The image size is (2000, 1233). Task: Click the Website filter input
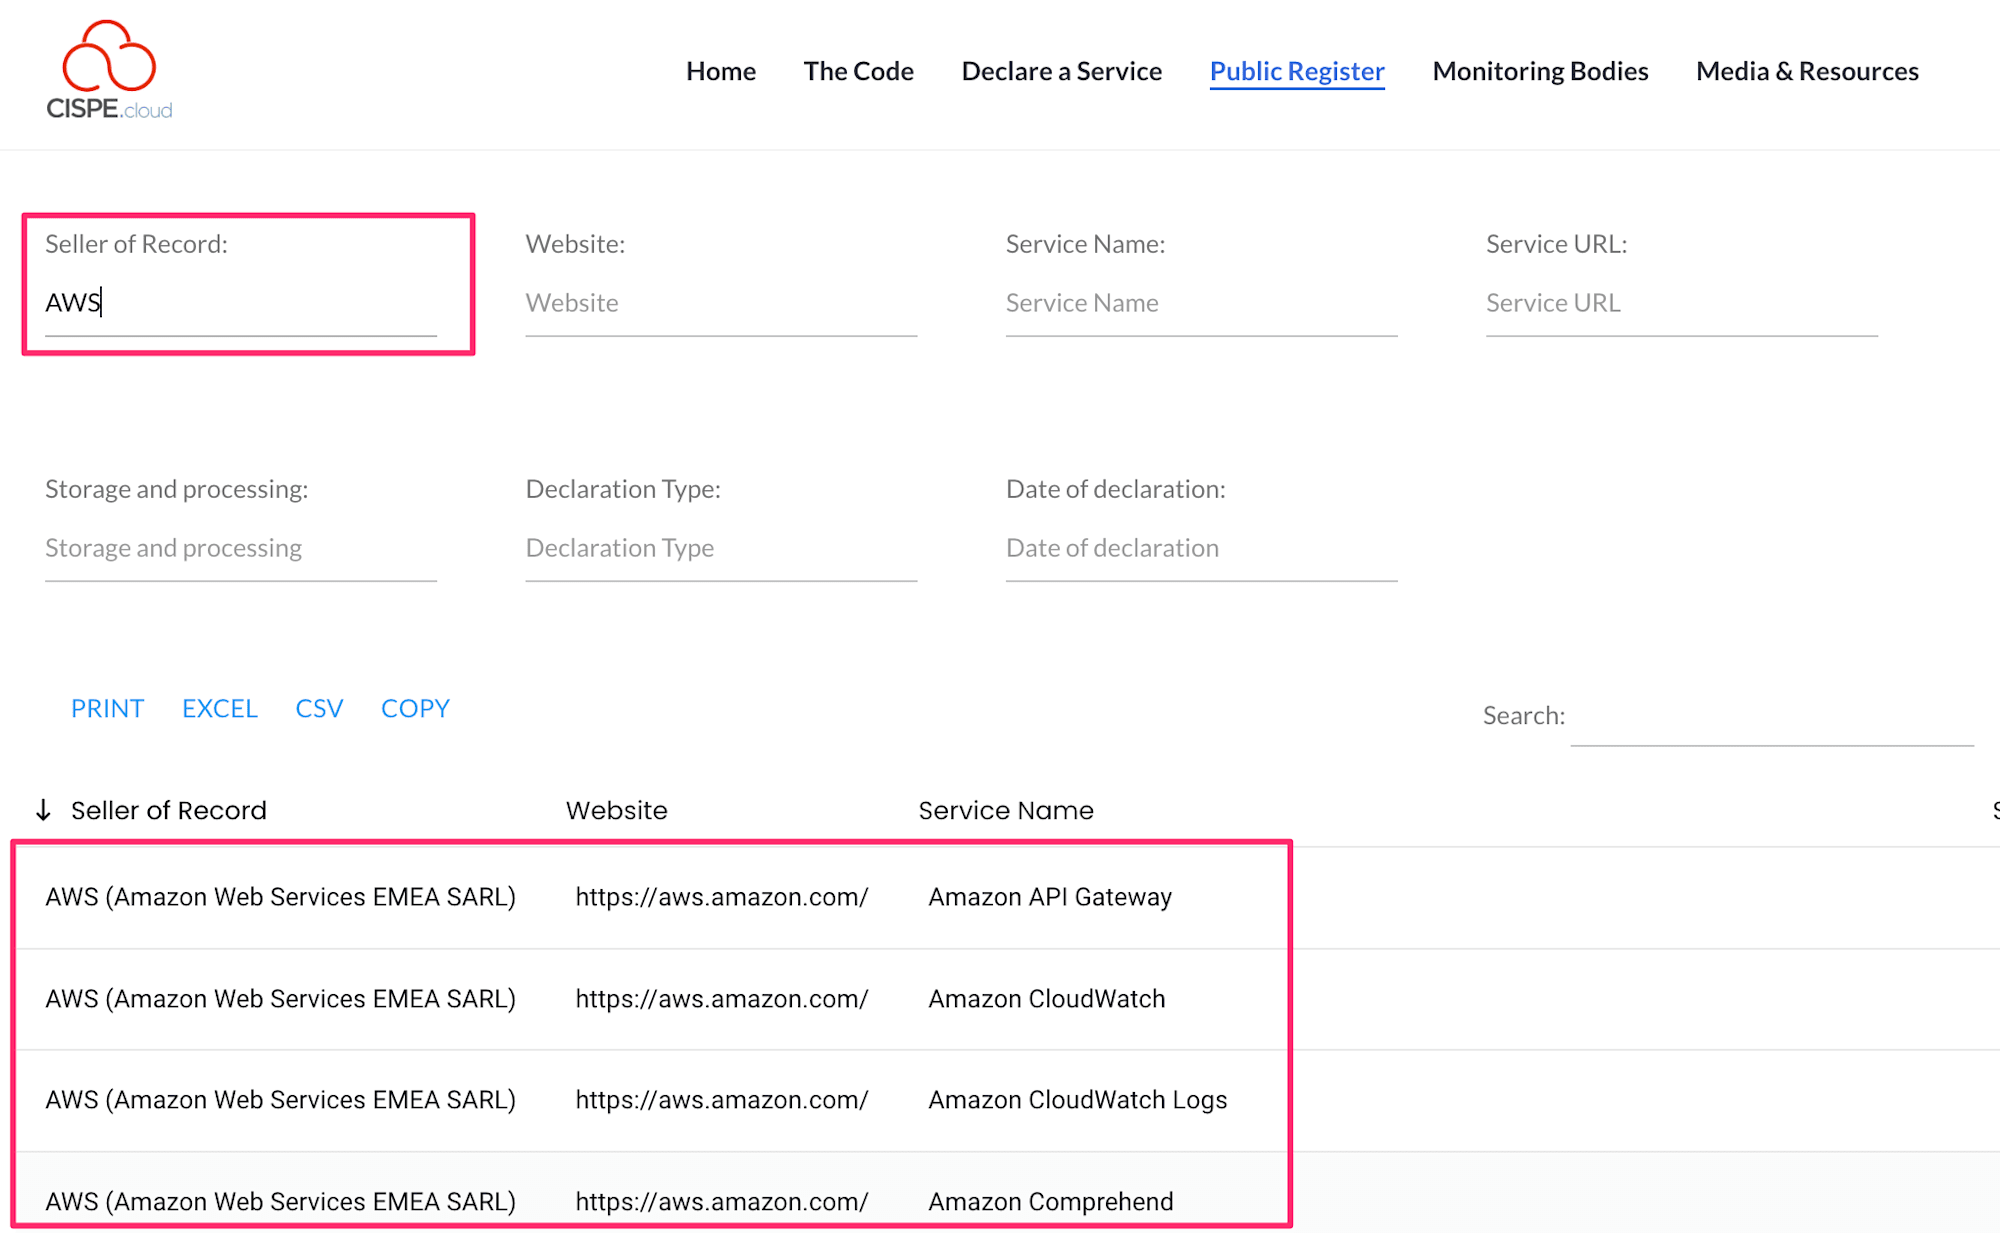[721, 303]
